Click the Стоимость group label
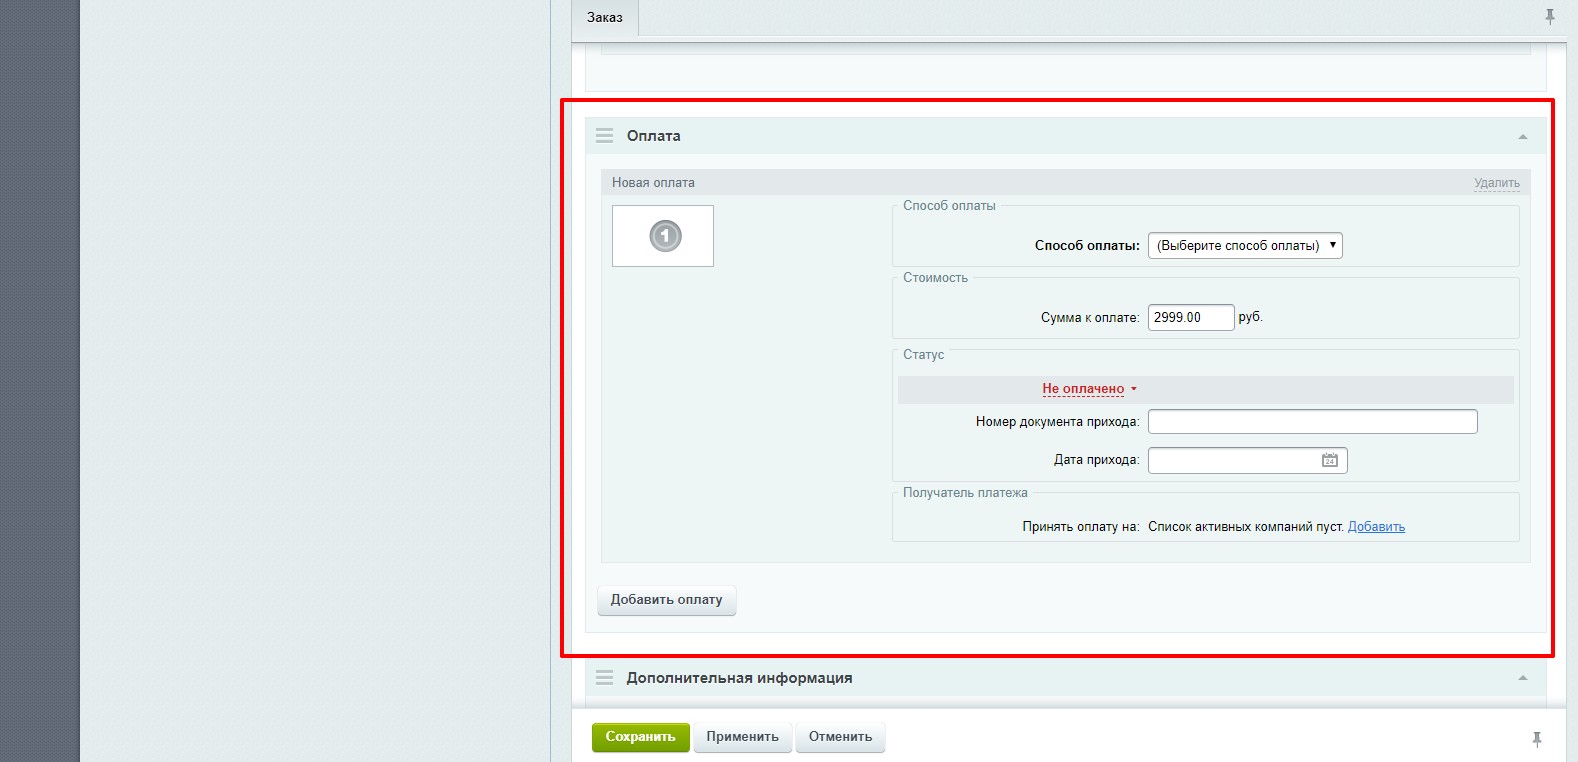Image resolution: width=1578 pixels, height=762 pixels. click(x=935, y=278)
